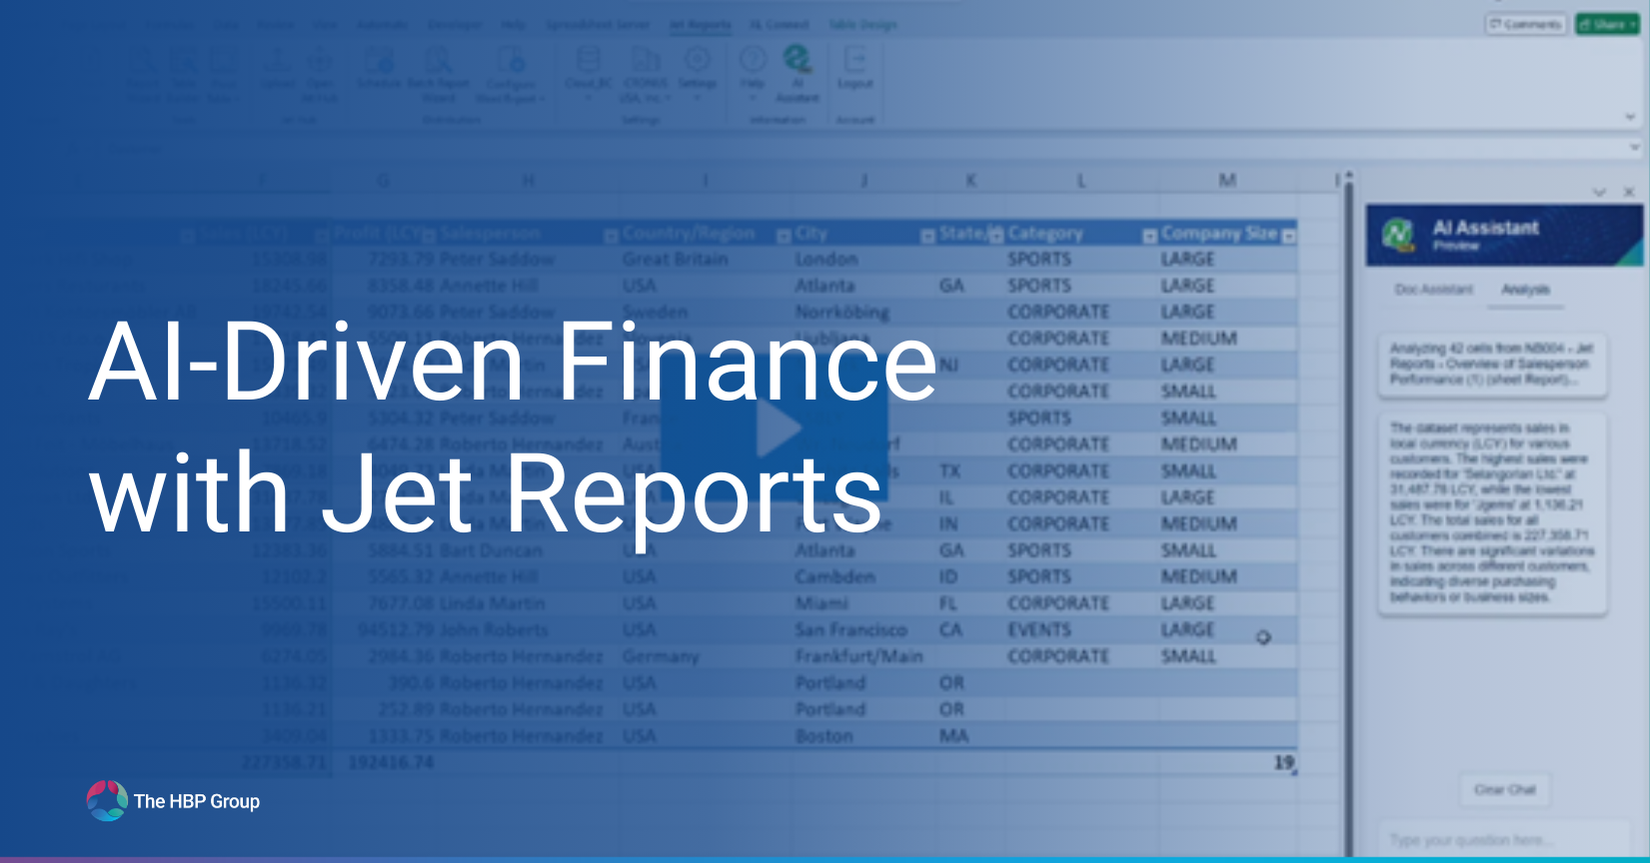Select the 'San Francisco' cell
Screen dimensions: 1650x863
(863, 630)
